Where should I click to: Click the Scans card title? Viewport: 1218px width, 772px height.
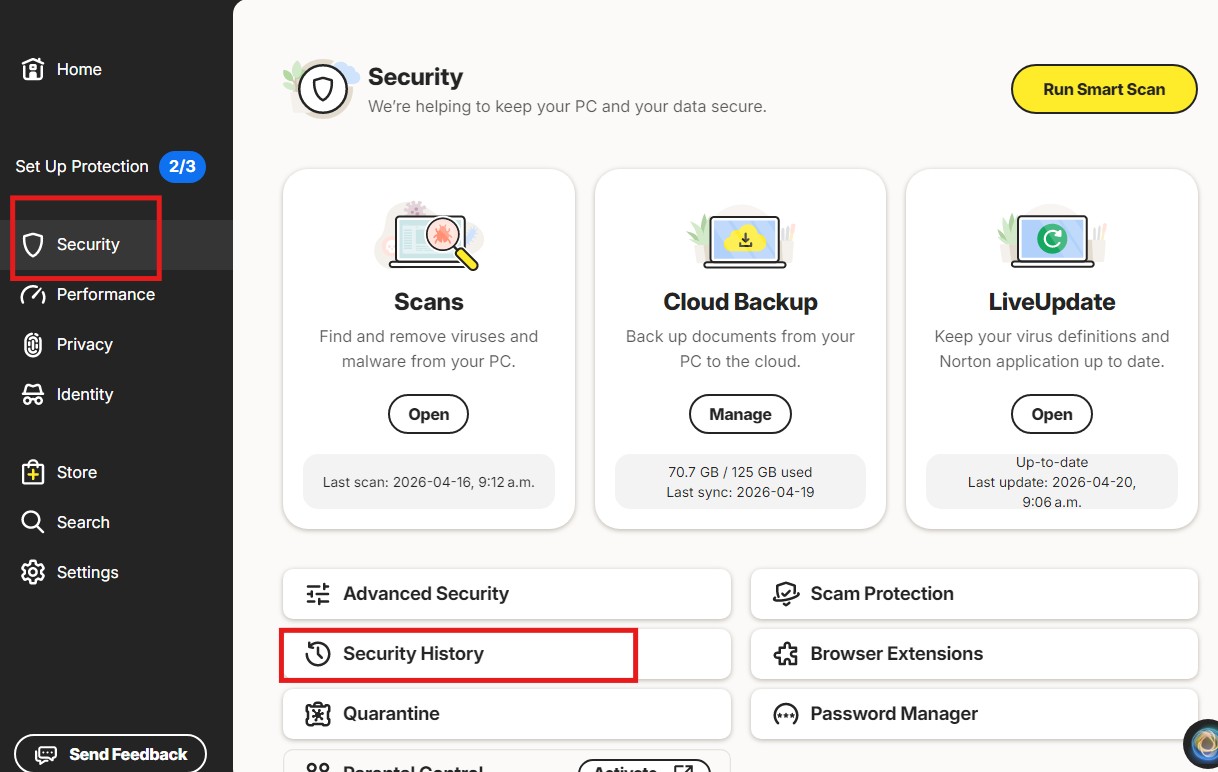(429, 302)
